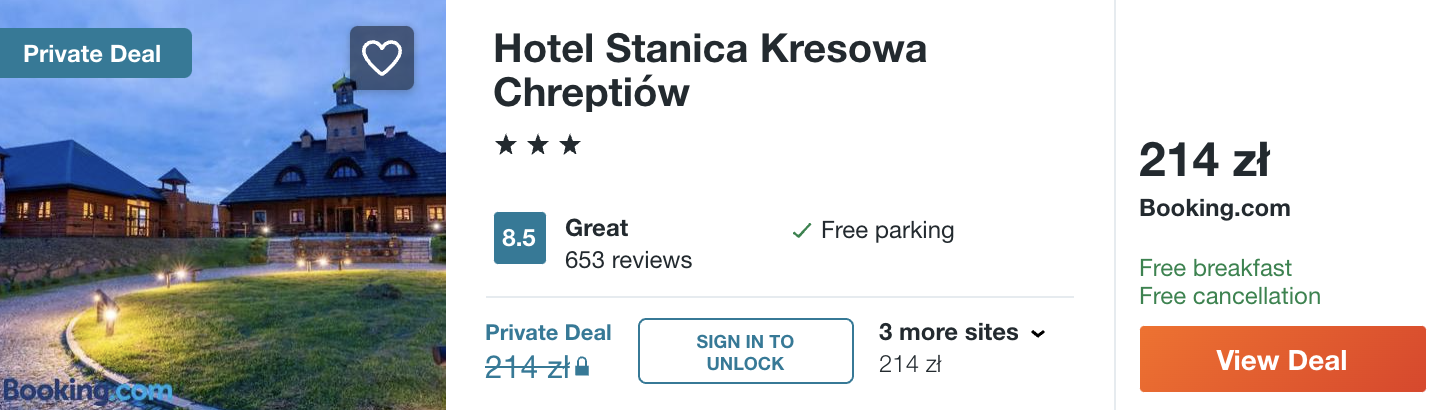
Task: Click the crossed-out 214 zł private price
Action: pos(528,367)
